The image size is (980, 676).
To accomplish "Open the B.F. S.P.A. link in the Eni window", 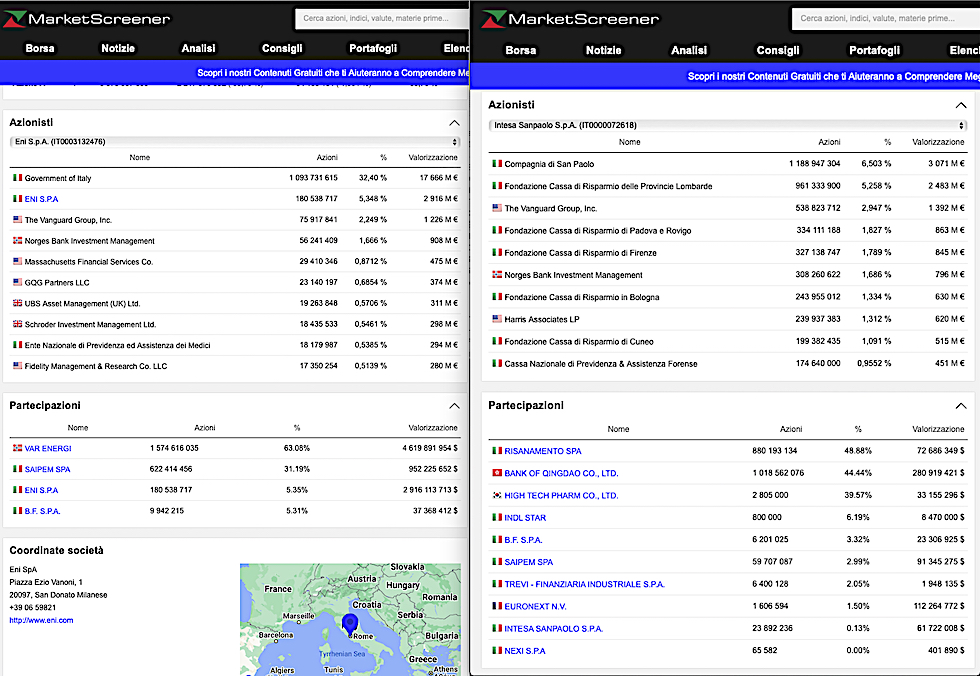I will 42,511.
